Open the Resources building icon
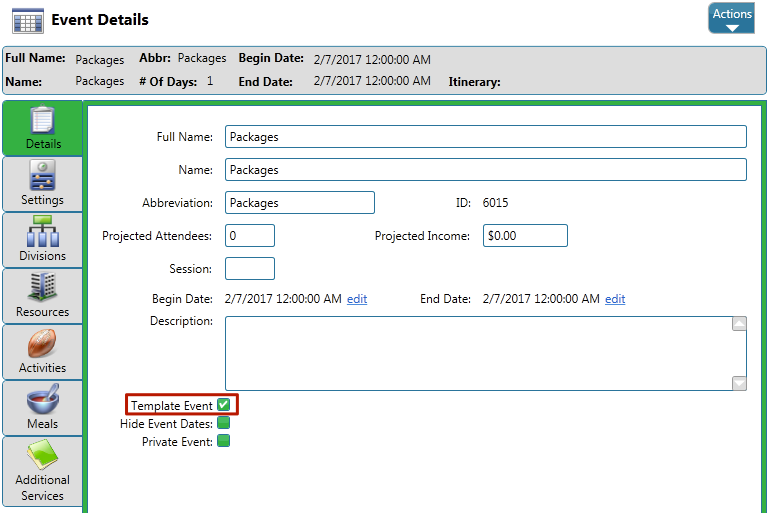This screenshot has width=771, height=513. tap(43, 288)
